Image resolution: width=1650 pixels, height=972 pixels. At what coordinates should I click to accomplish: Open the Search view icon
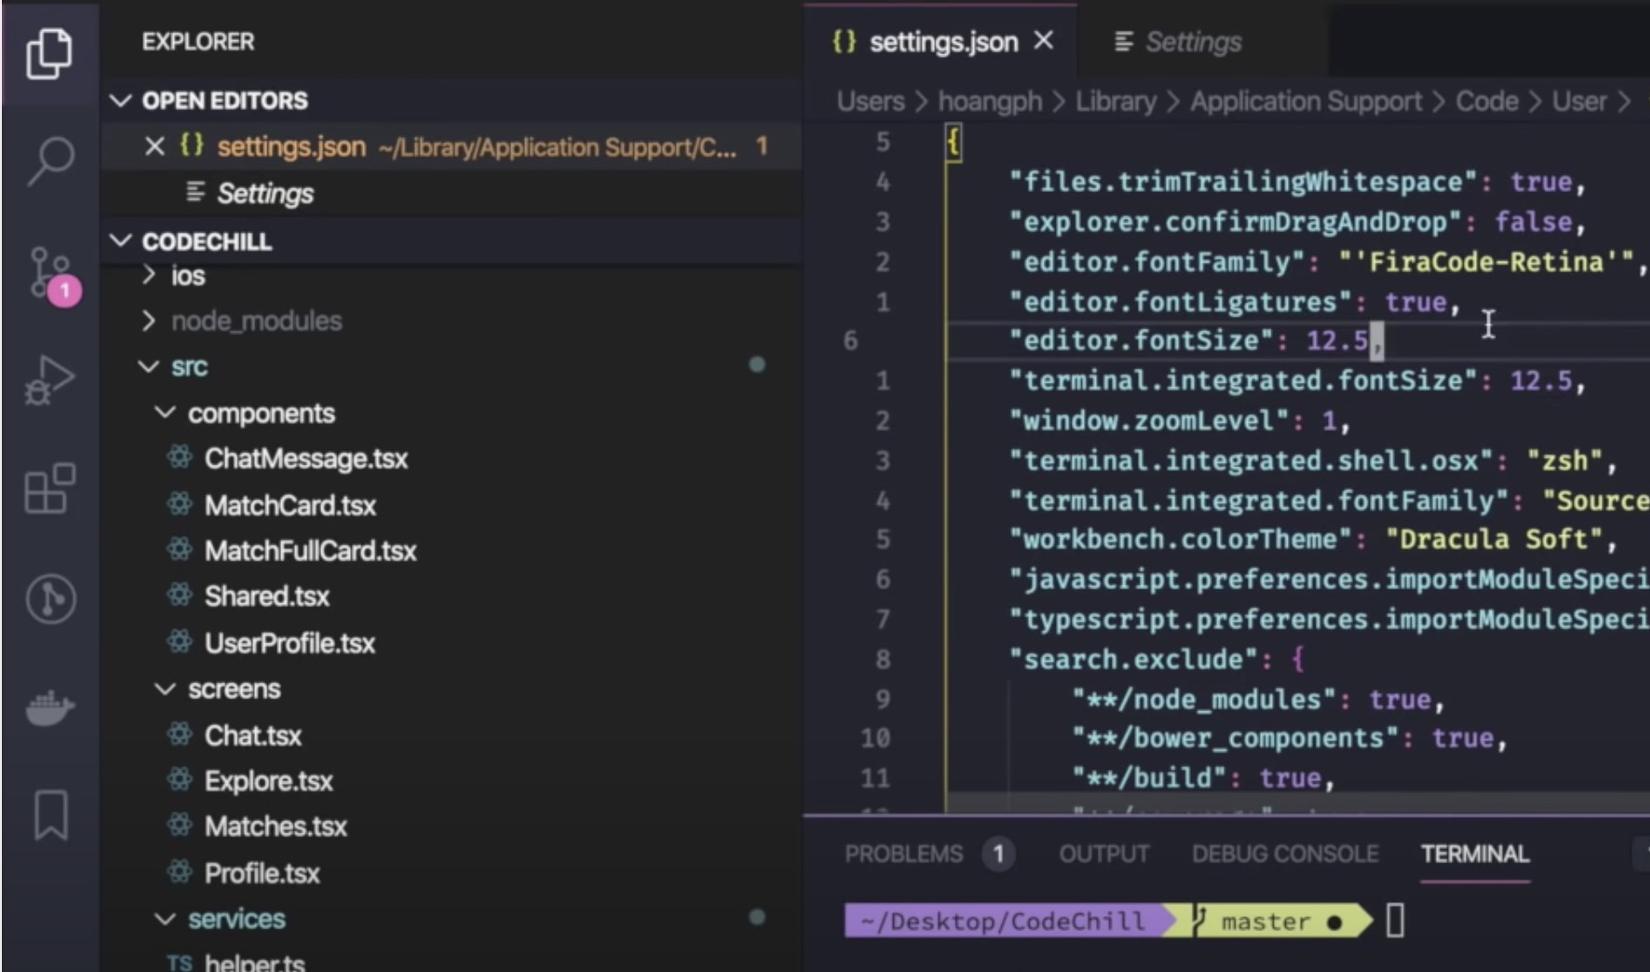[49, 160]
